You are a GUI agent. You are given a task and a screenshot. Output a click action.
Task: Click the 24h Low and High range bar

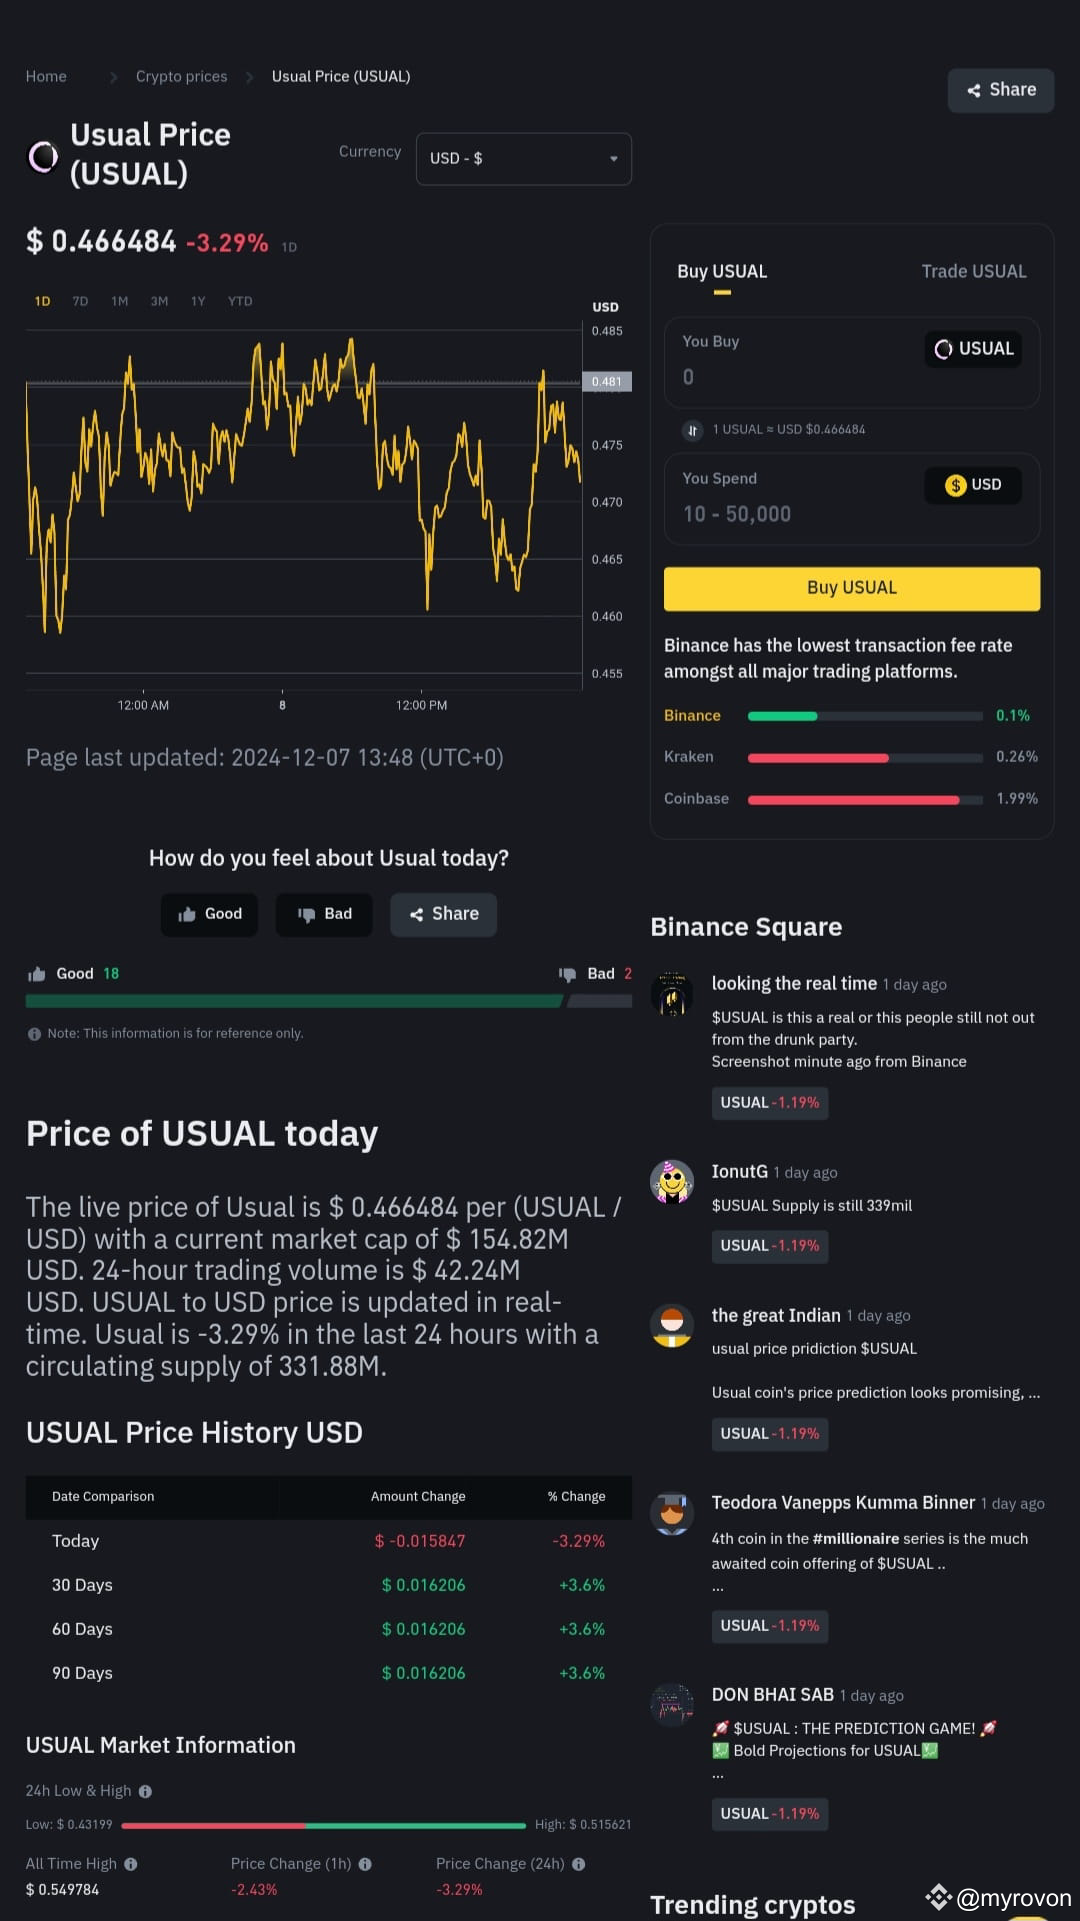coord(324,1824)
